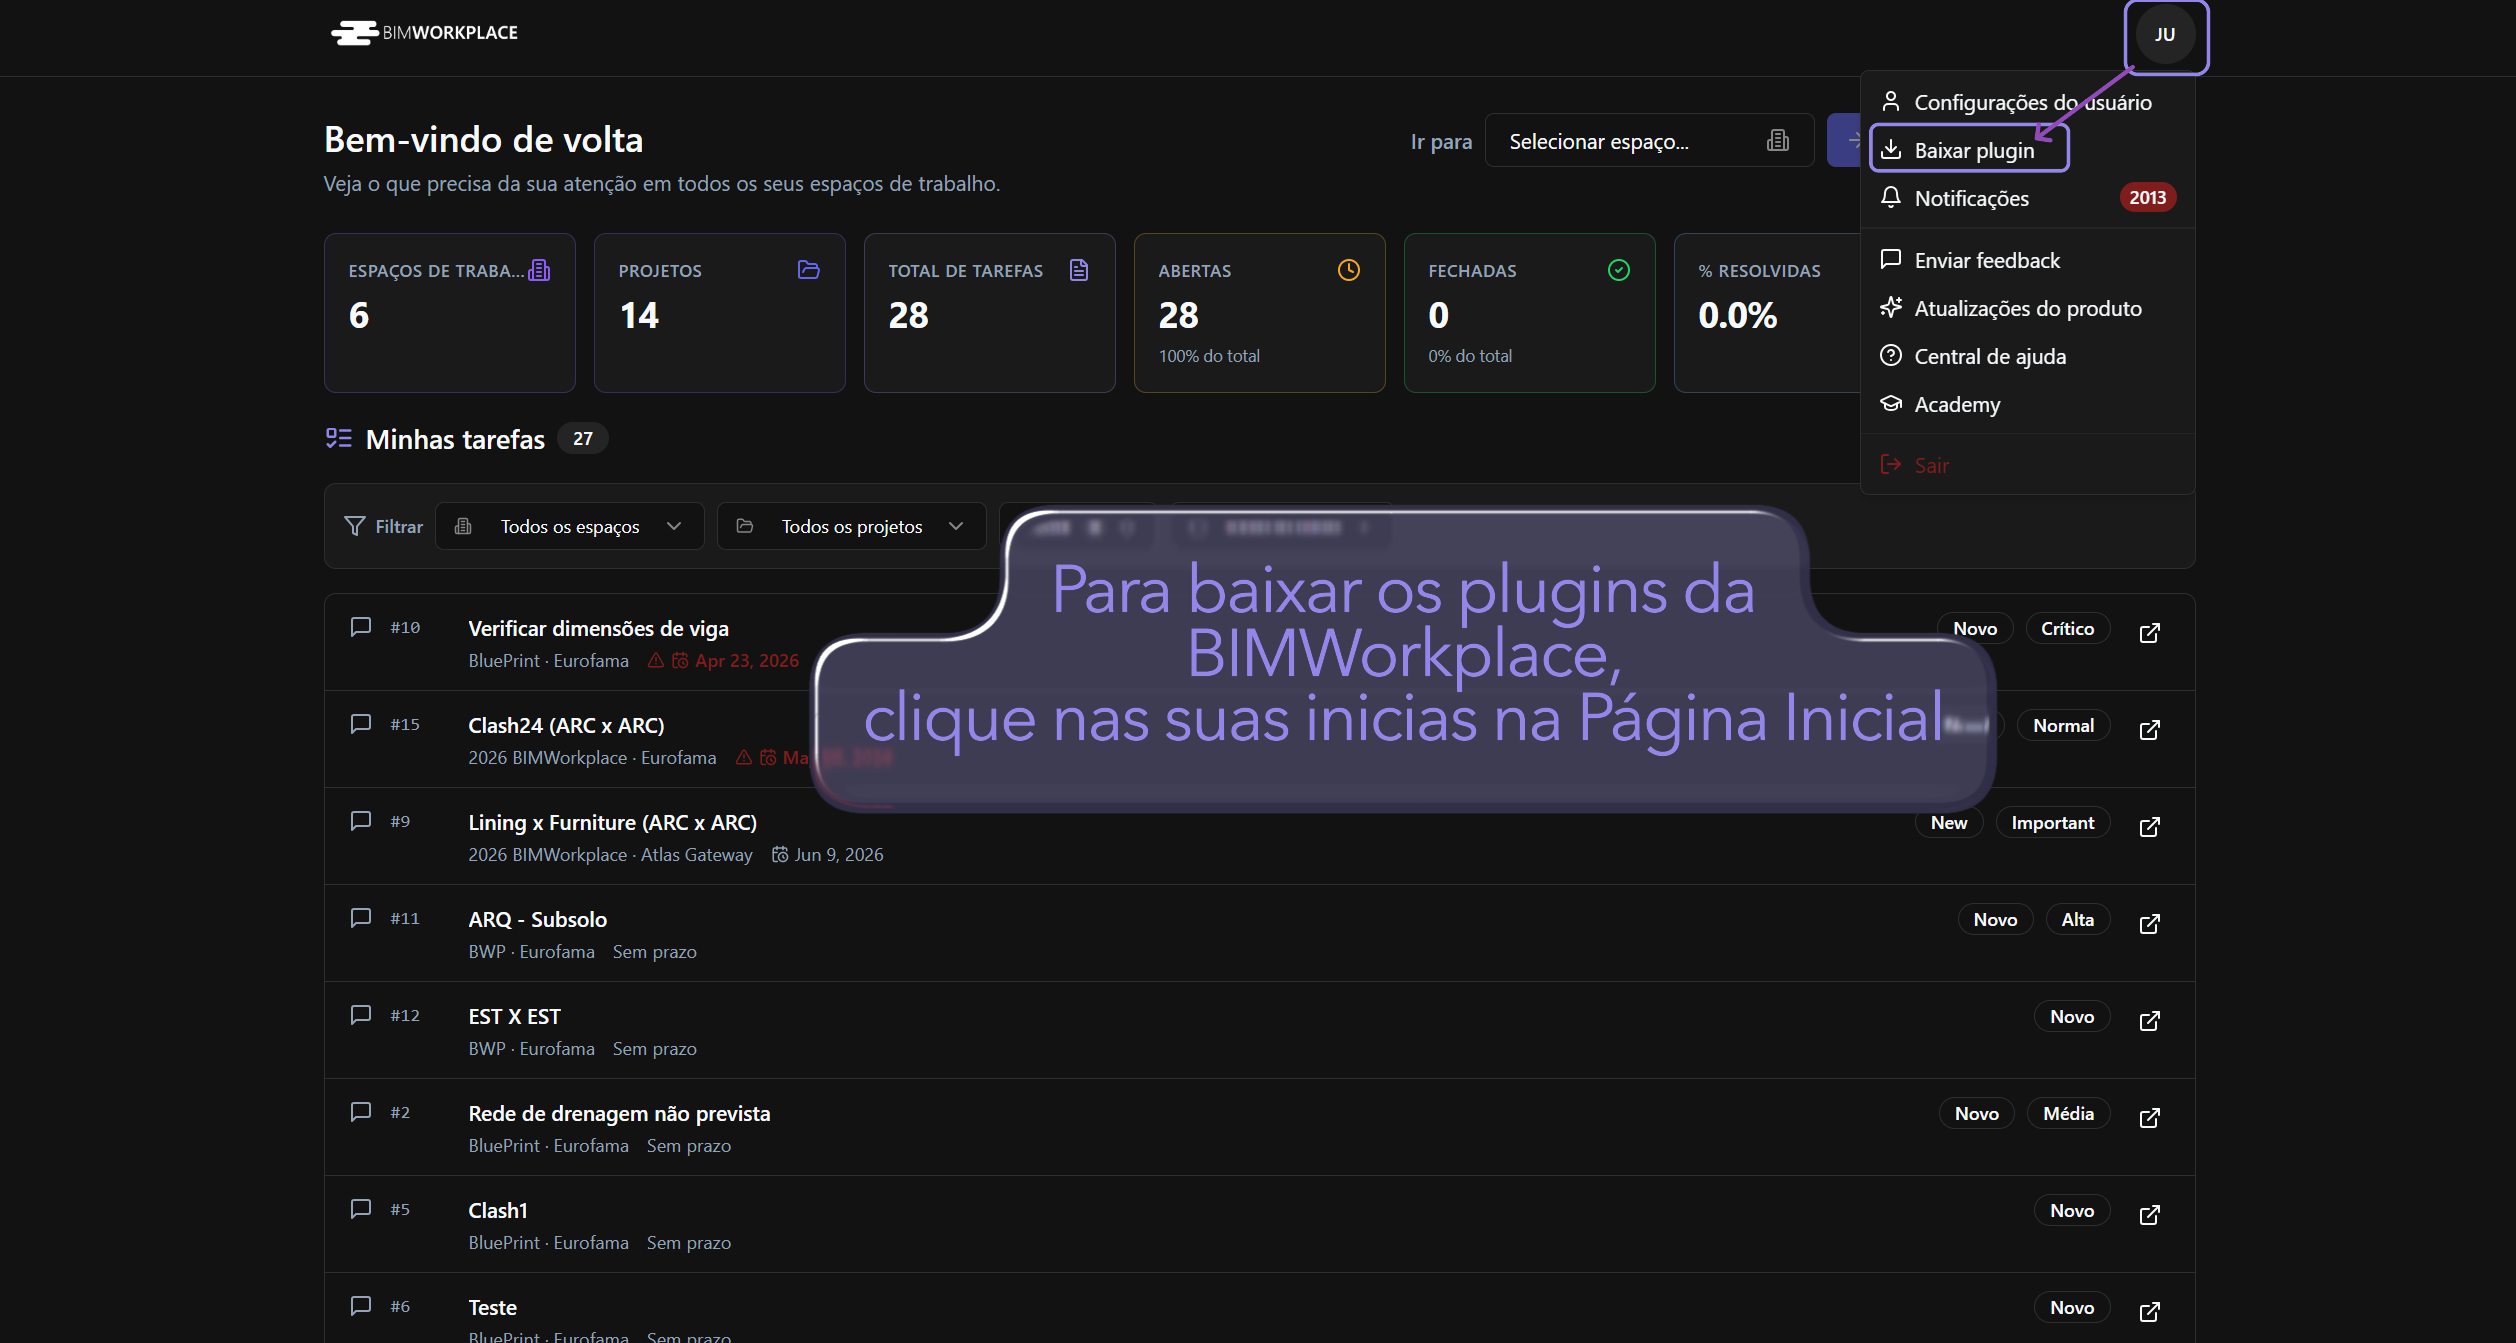Click task title Verificar dimensões de viga
The height and width of the screenshot is (1343, 2516).
(598, 628)
